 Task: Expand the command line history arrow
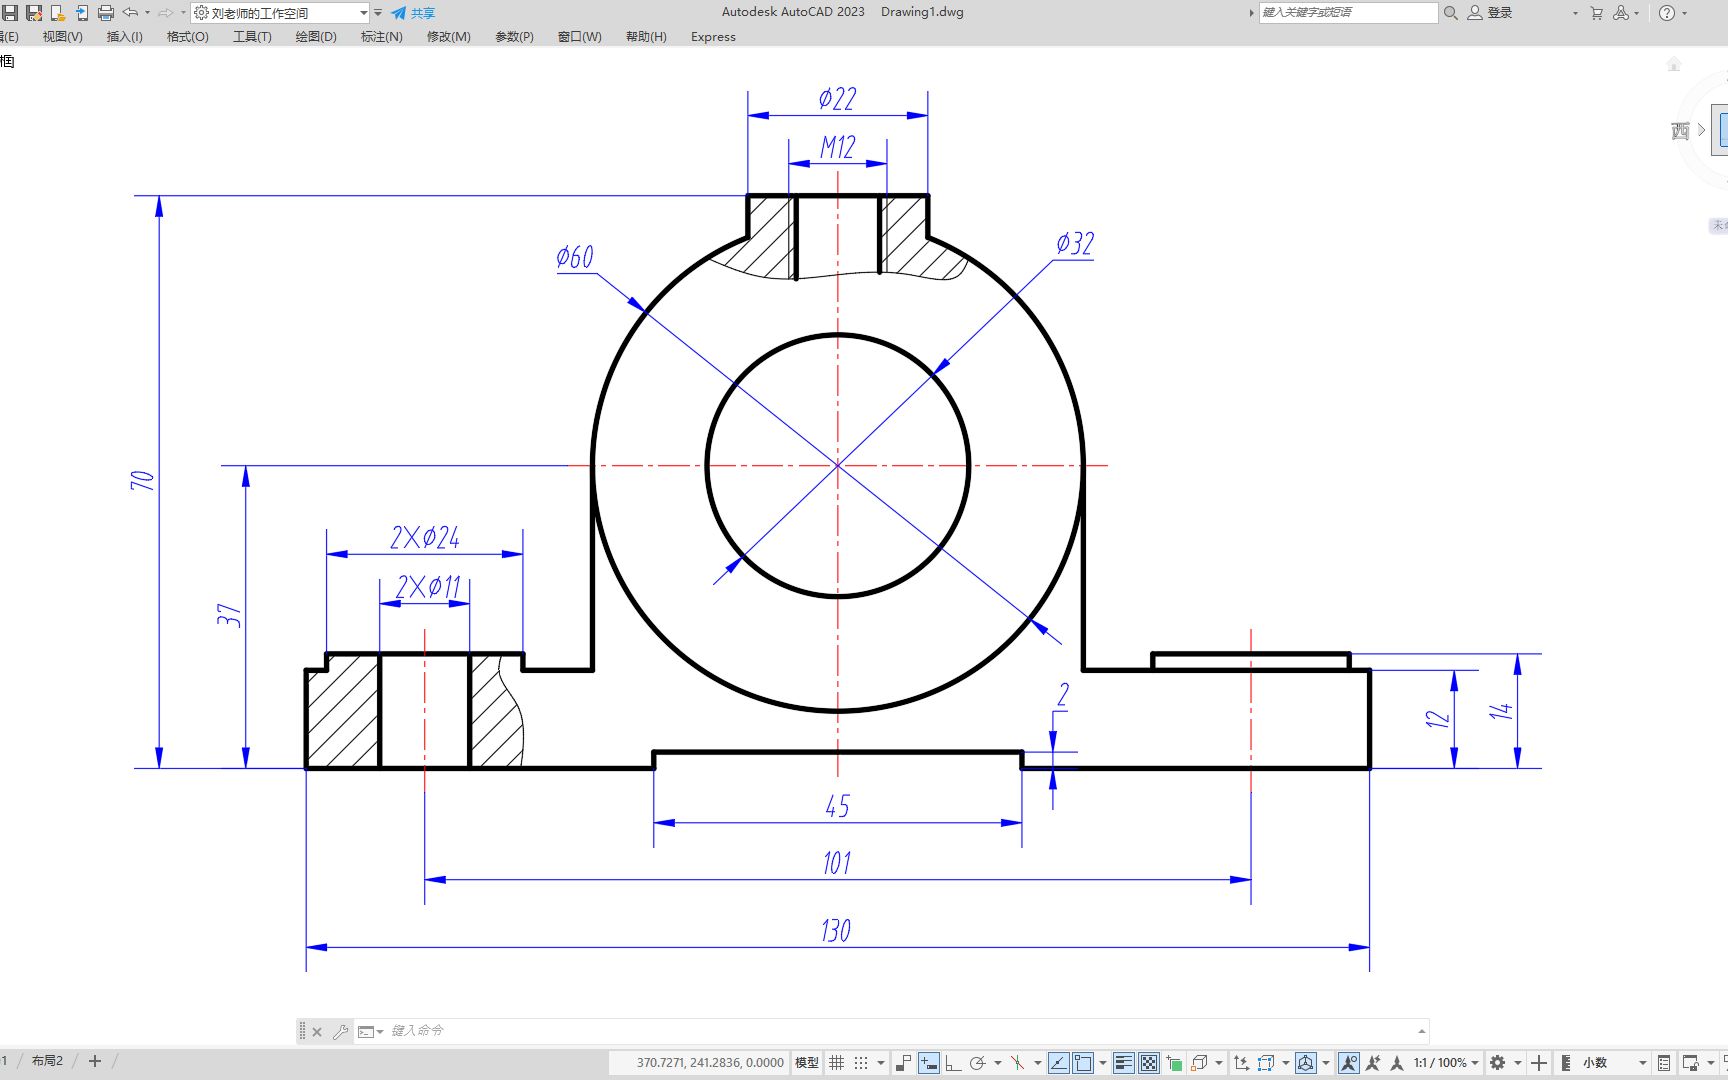click(1421, 1031)
